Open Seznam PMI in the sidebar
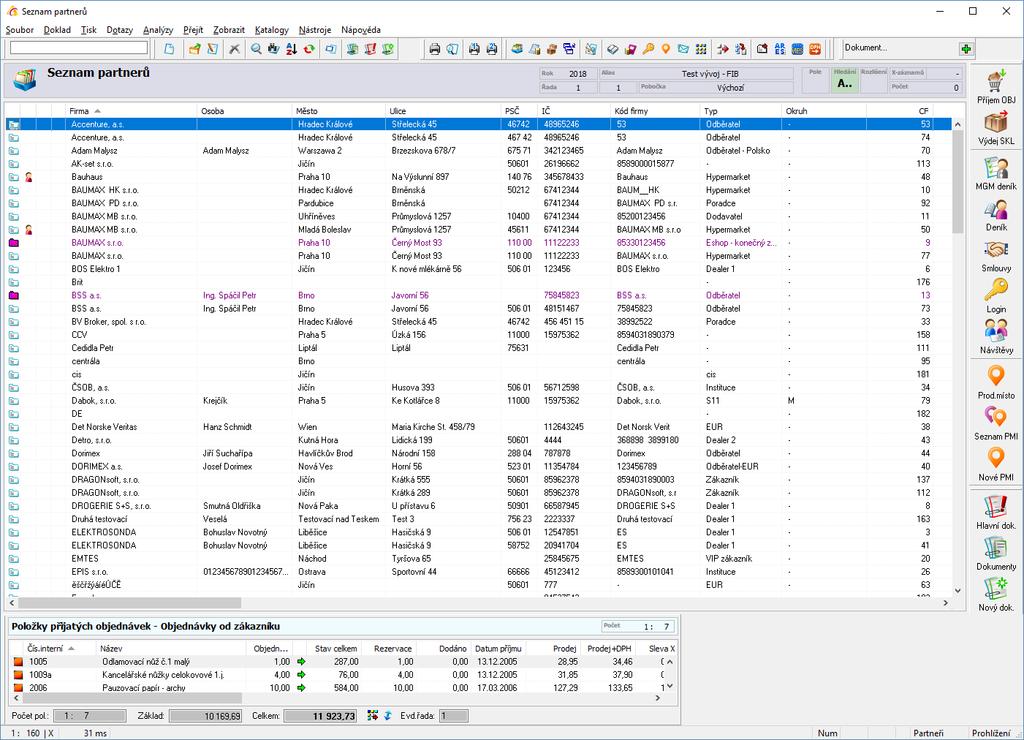This screenshot has width=1024, height=740. pyautogui.click(x=996, y=423)
